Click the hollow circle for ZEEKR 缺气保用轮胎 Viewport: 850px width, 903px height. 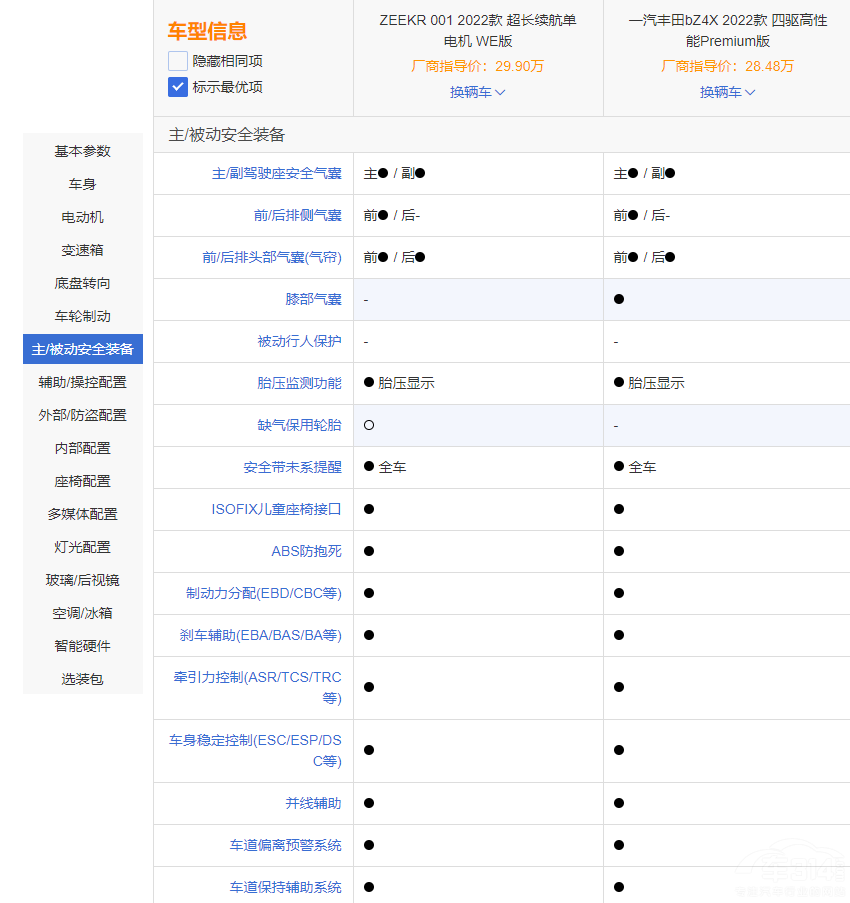[369, 425]
